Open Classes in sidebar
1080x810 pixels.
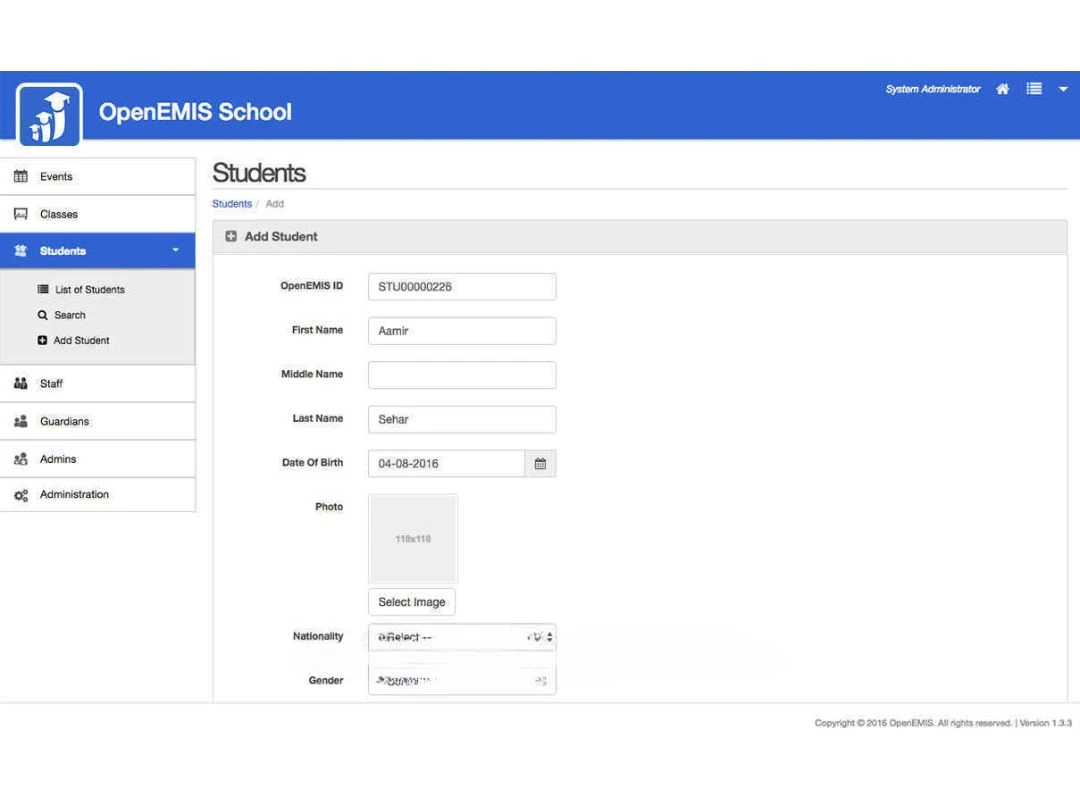click(98, 214)
